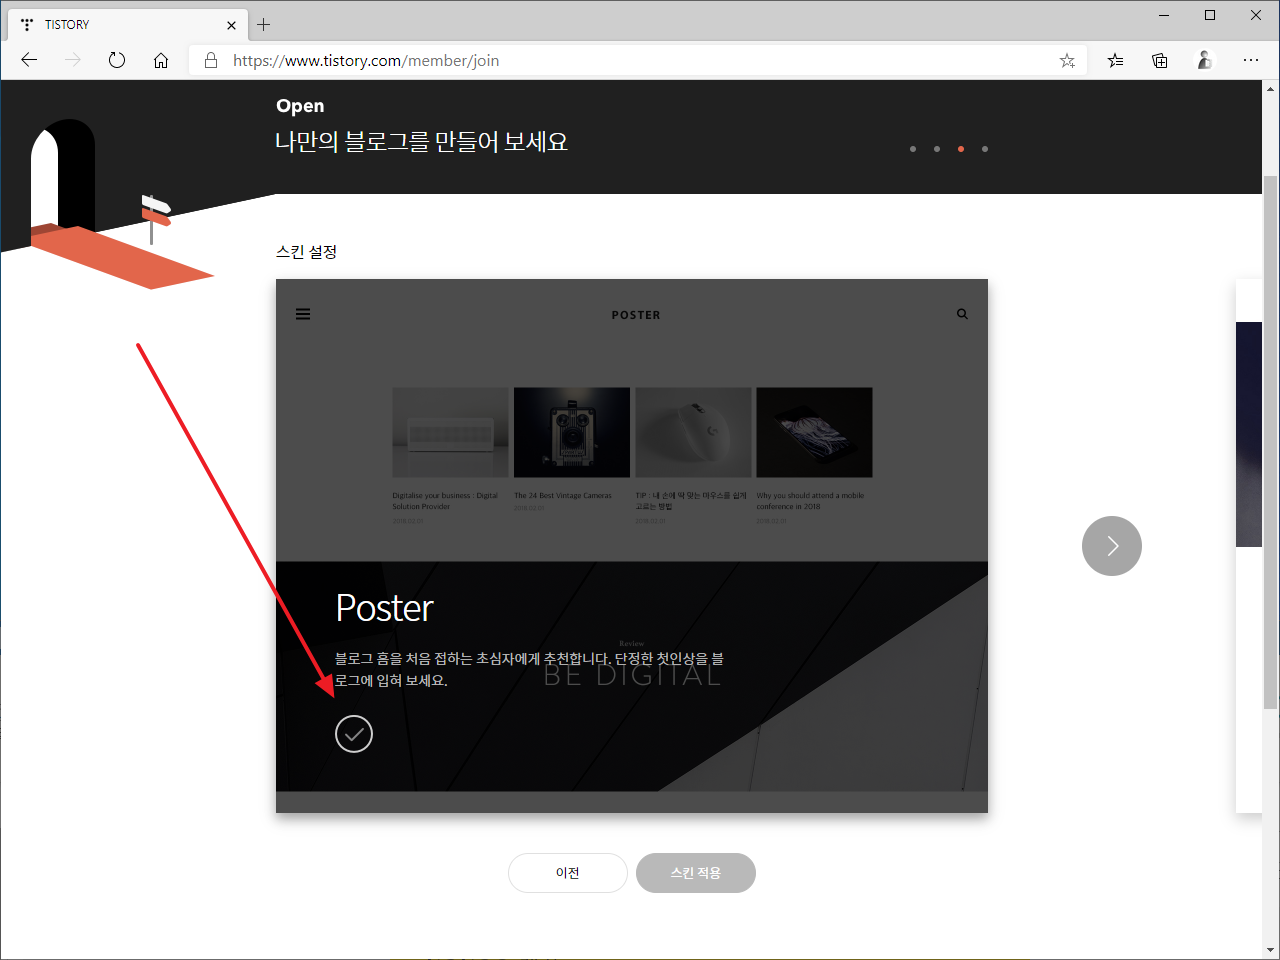Click the 스킨 적용 button

click(696, 873)
